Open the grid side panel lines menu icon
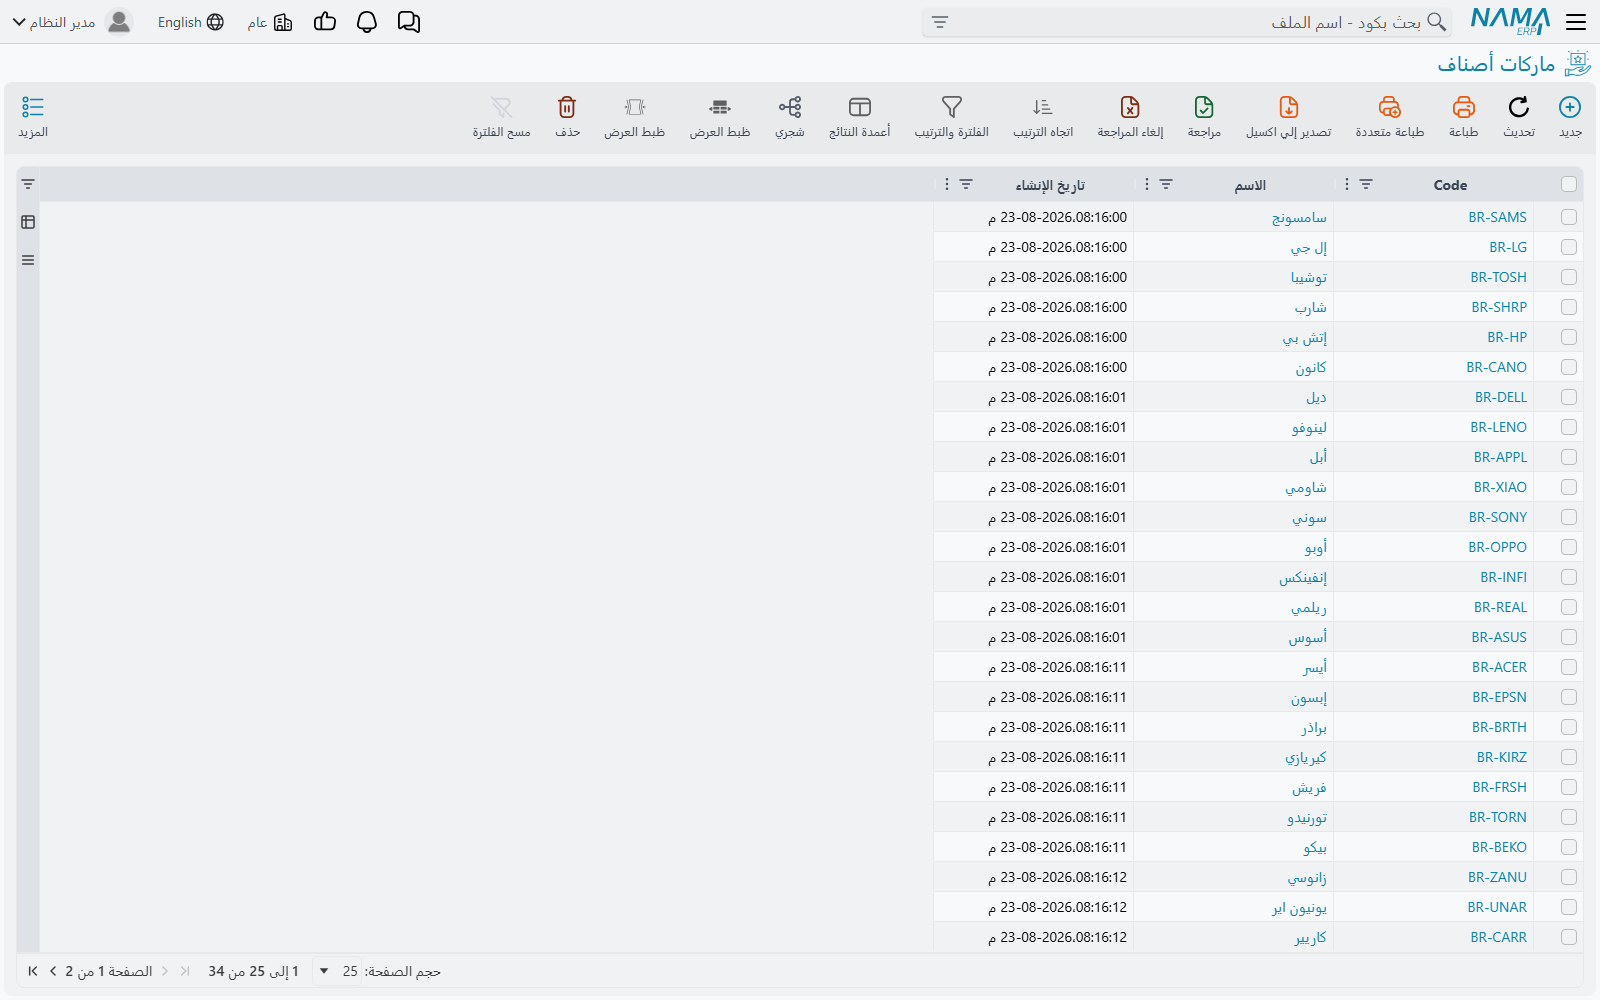This screenshot has height=1000, width=1600. tap(28, 260)
